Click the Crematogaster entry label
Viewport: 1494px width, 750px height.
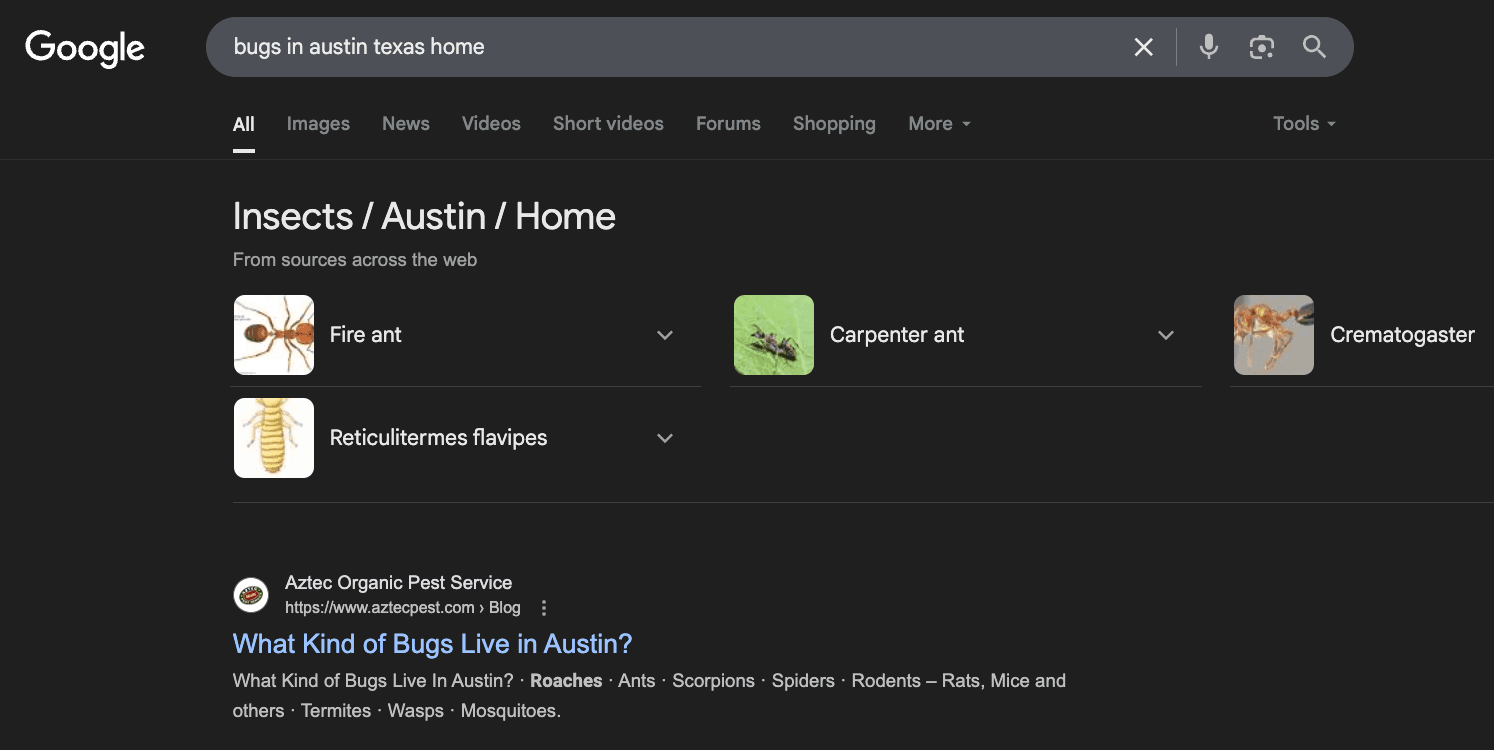1402,335
